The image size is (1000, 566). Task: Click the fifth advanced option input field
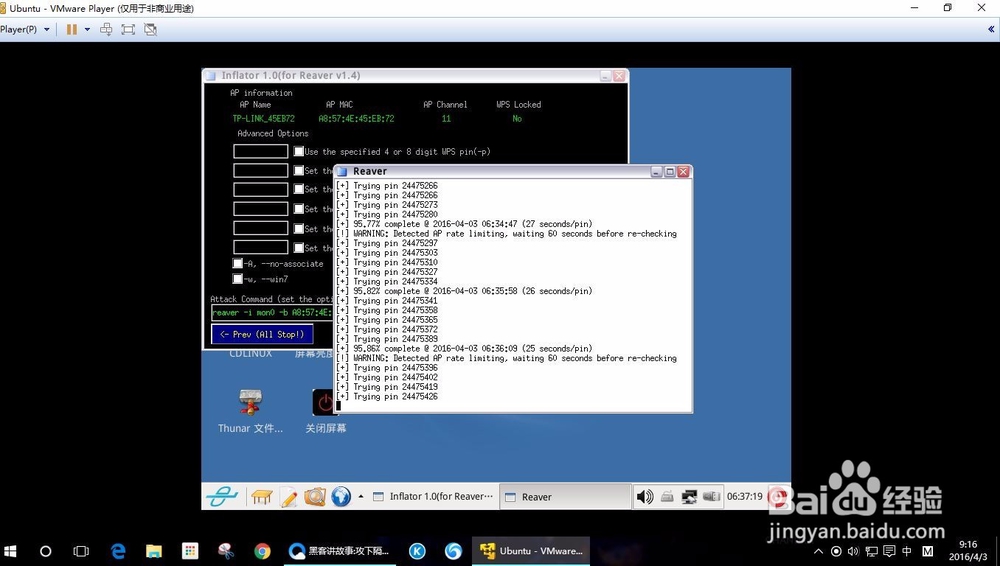pyautogui.click(x=261, y=228)
